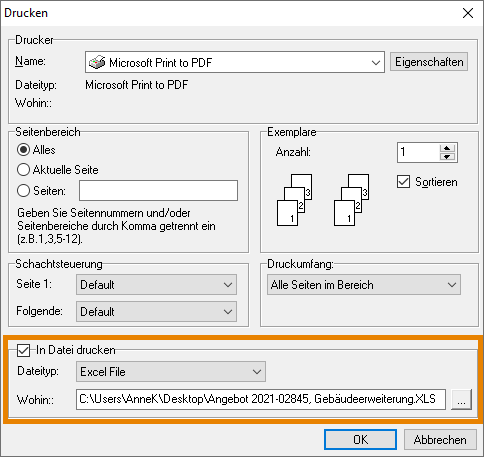484x457 pixels.
Task: Open the Excel File Dateityp dropdown
Action: 171,372
